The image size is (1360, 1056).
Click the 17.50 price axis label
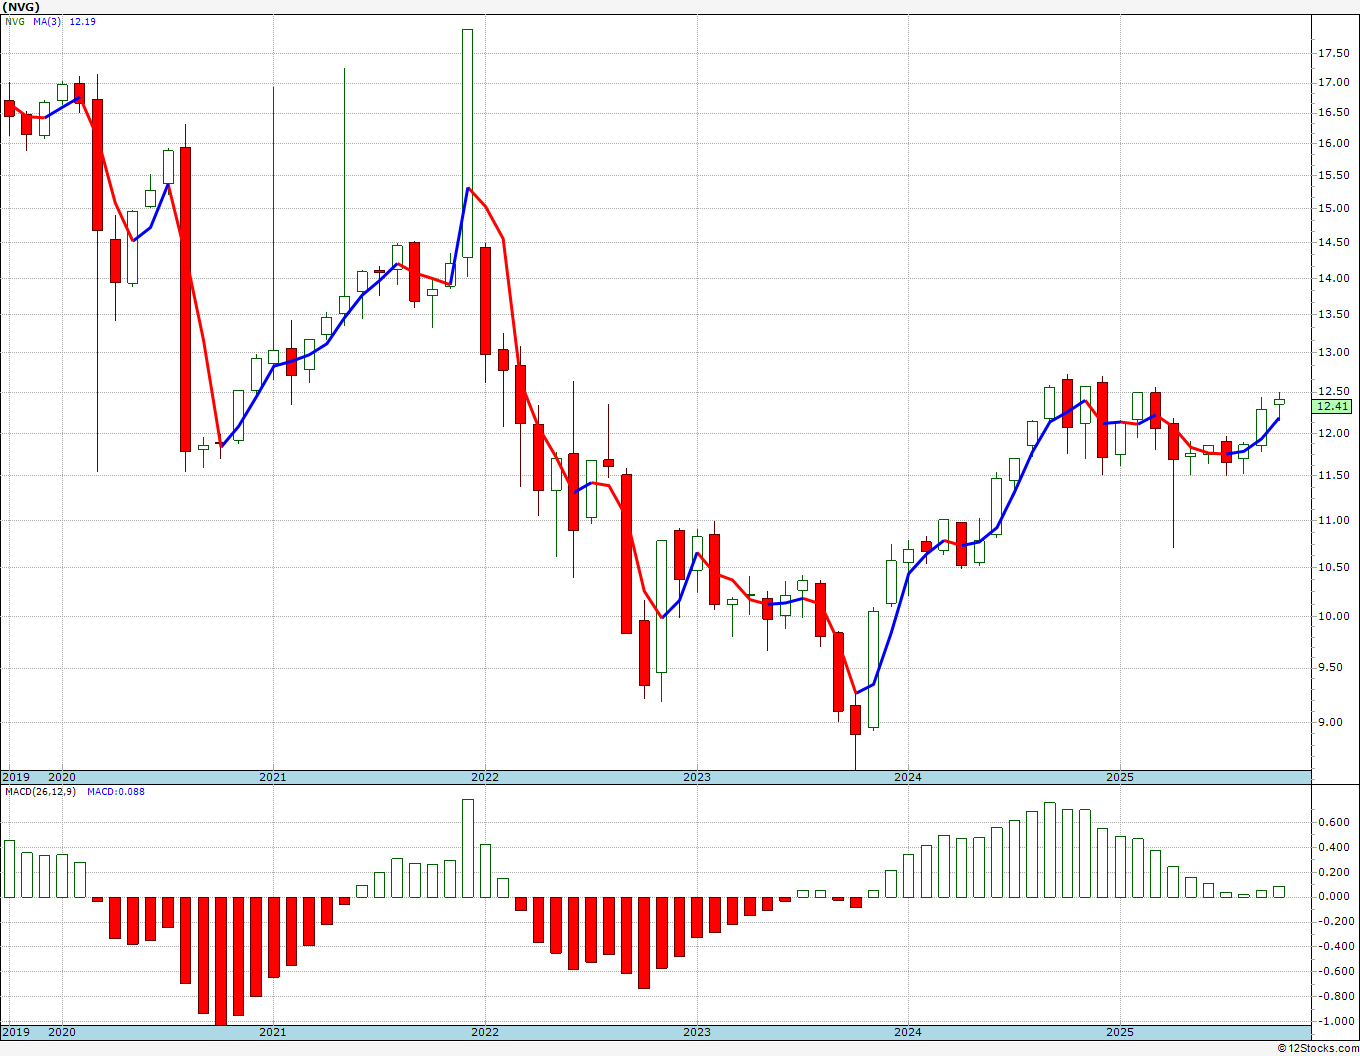click(x=1333, y=54)
